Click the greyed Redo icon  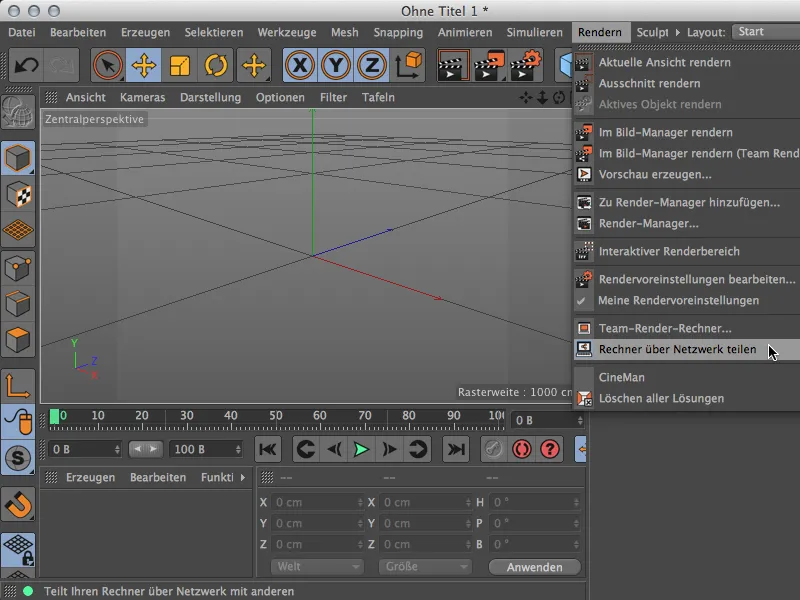(x=61, y=65)
